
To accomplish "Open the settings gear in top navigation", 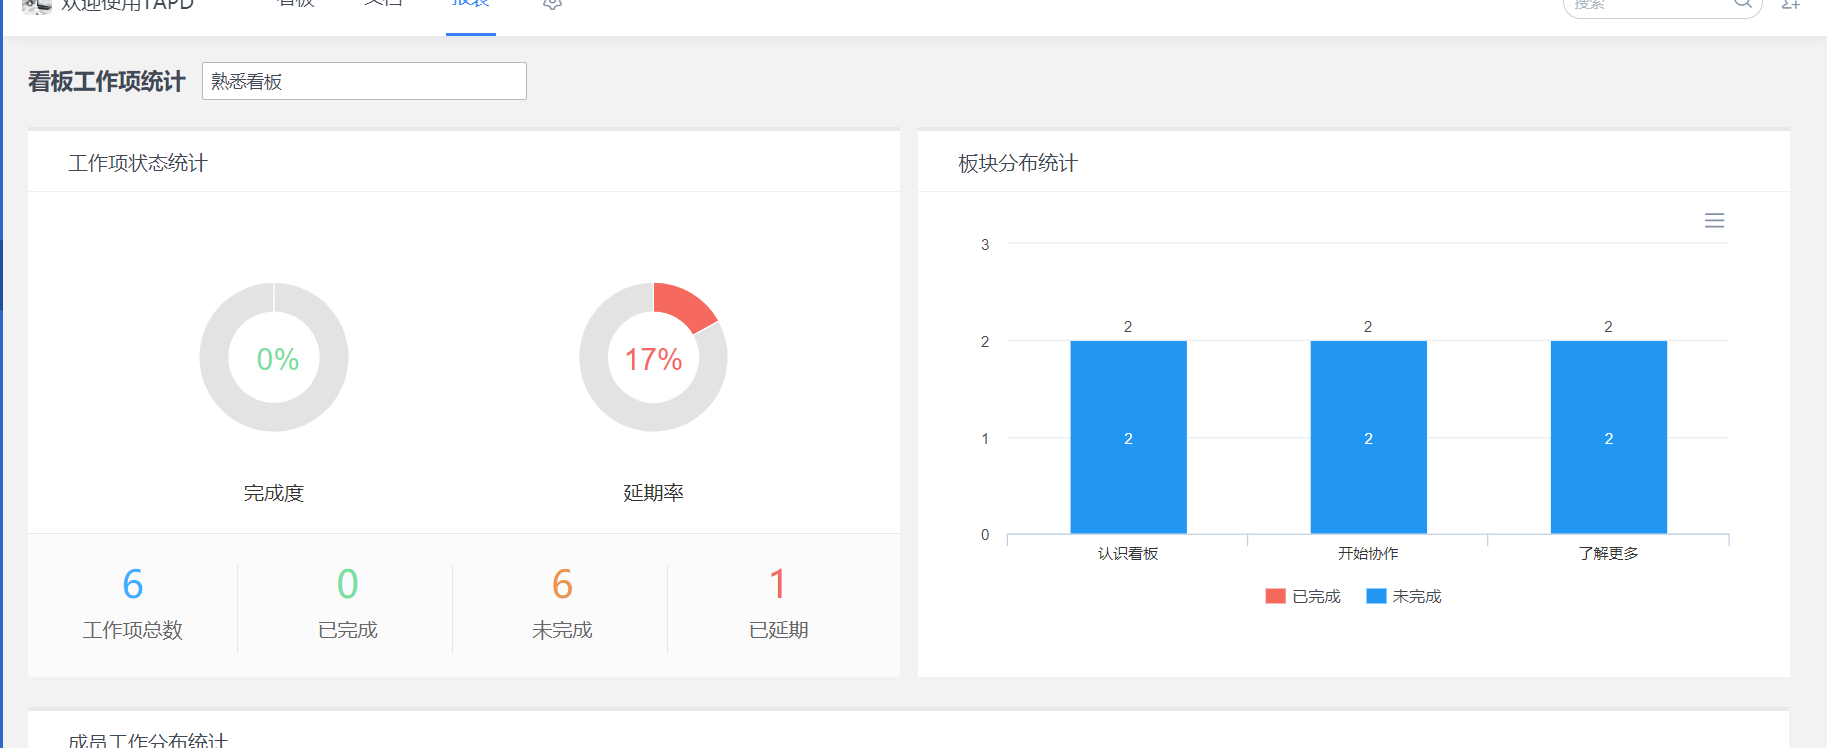I will (552, 4).
